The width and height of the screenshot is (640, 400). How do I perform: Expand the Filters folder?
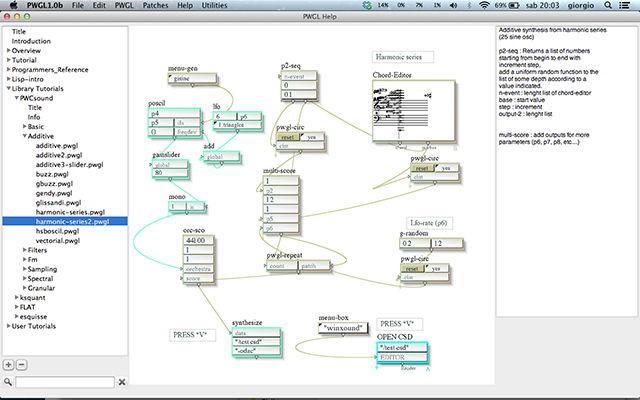coord(24,250)
